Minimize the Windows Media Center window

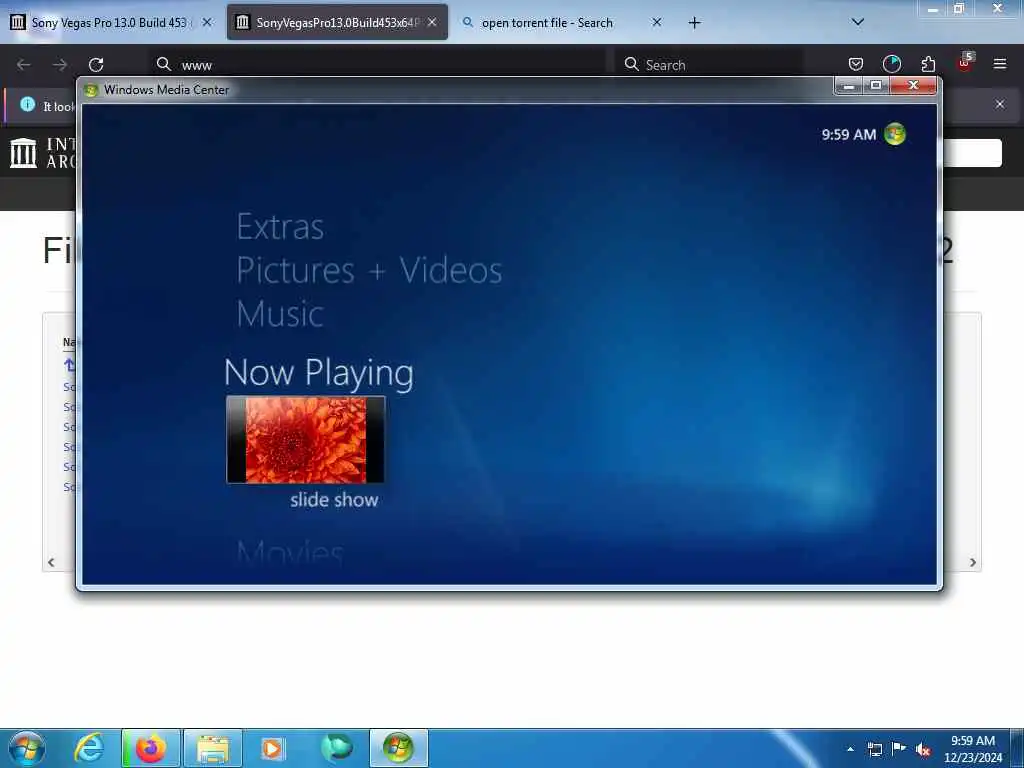coord(848,86)
